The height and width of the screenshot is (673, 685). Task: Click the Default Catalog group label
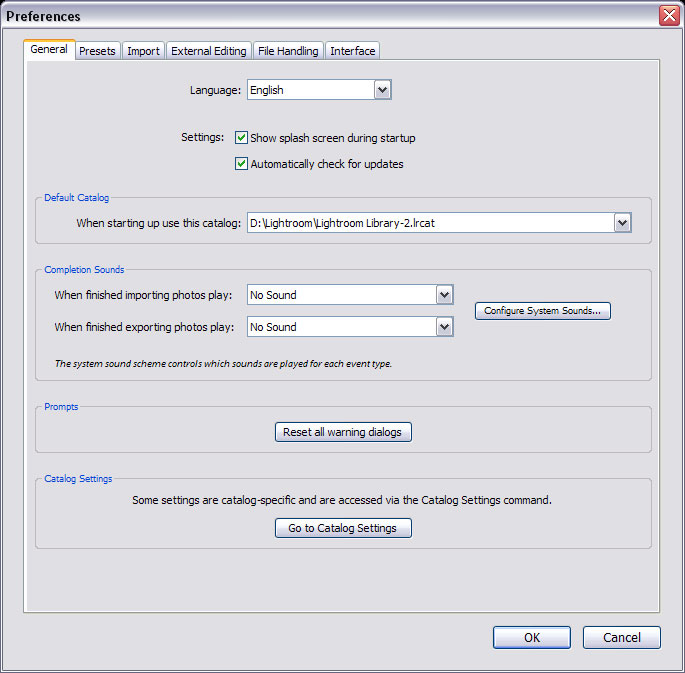pyautogui.click(x=76, y=198)
